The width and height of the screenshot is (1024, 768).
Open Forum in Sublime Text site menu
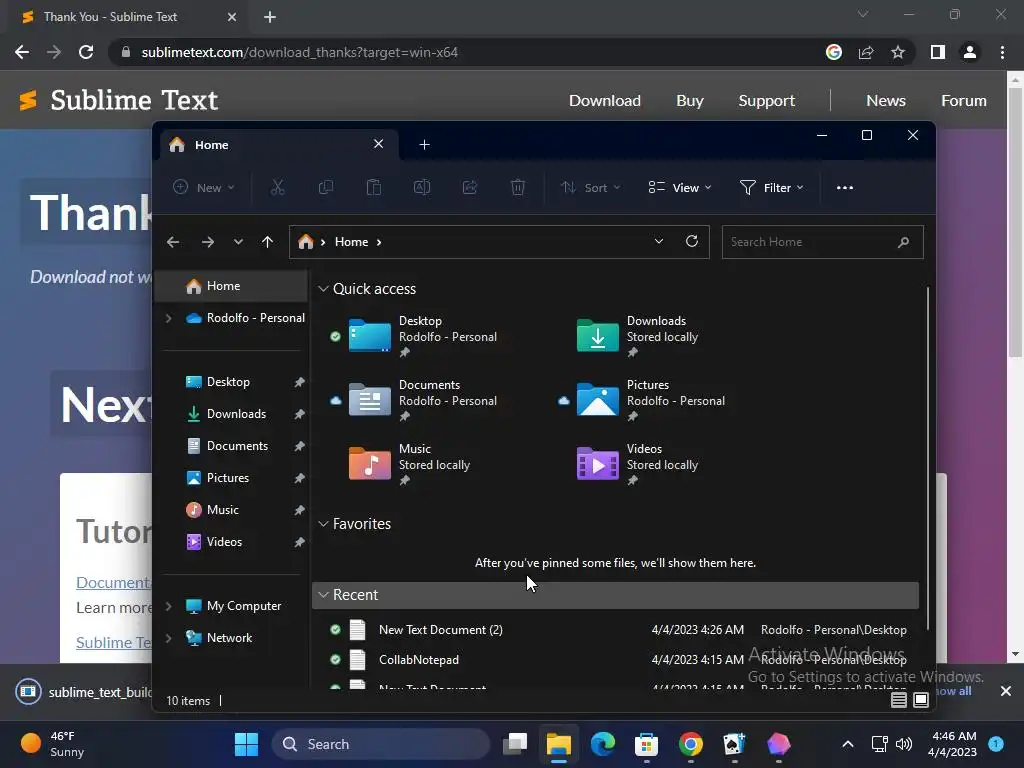963,101
